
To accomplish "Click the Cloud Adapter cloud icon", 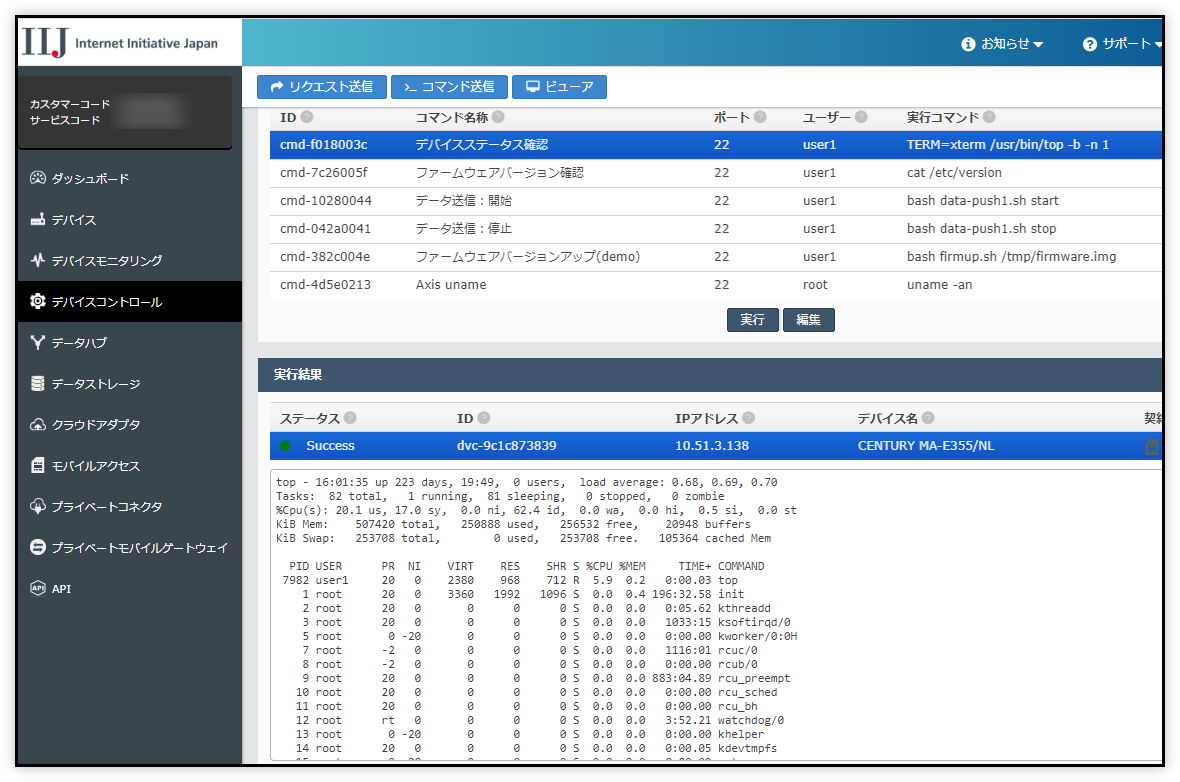I will click(x=38, y=425).
